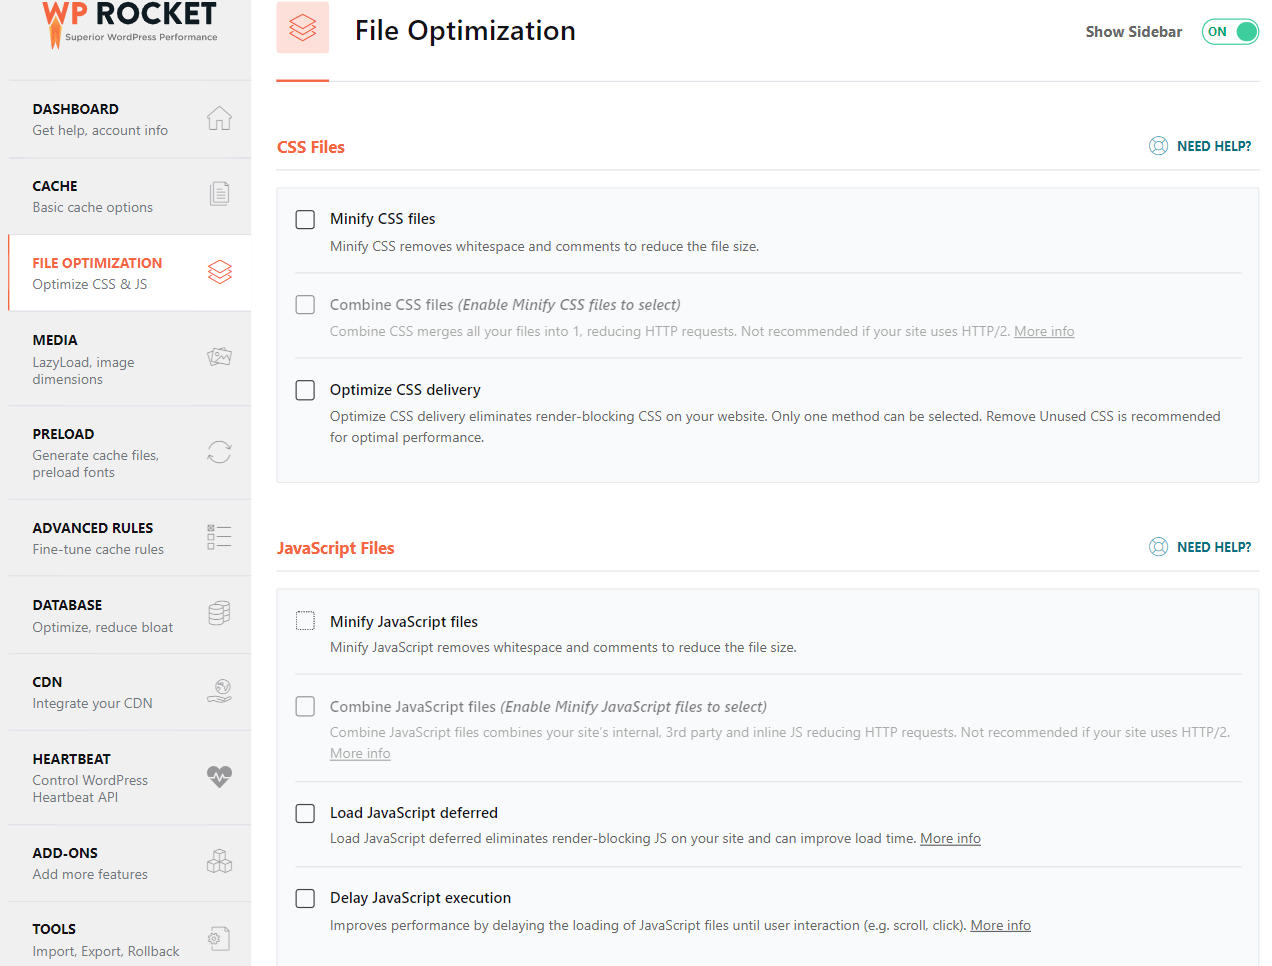
Task: Click the Load JavaScript deferred label
Action: pyautogui.click(x=414, y=813)
